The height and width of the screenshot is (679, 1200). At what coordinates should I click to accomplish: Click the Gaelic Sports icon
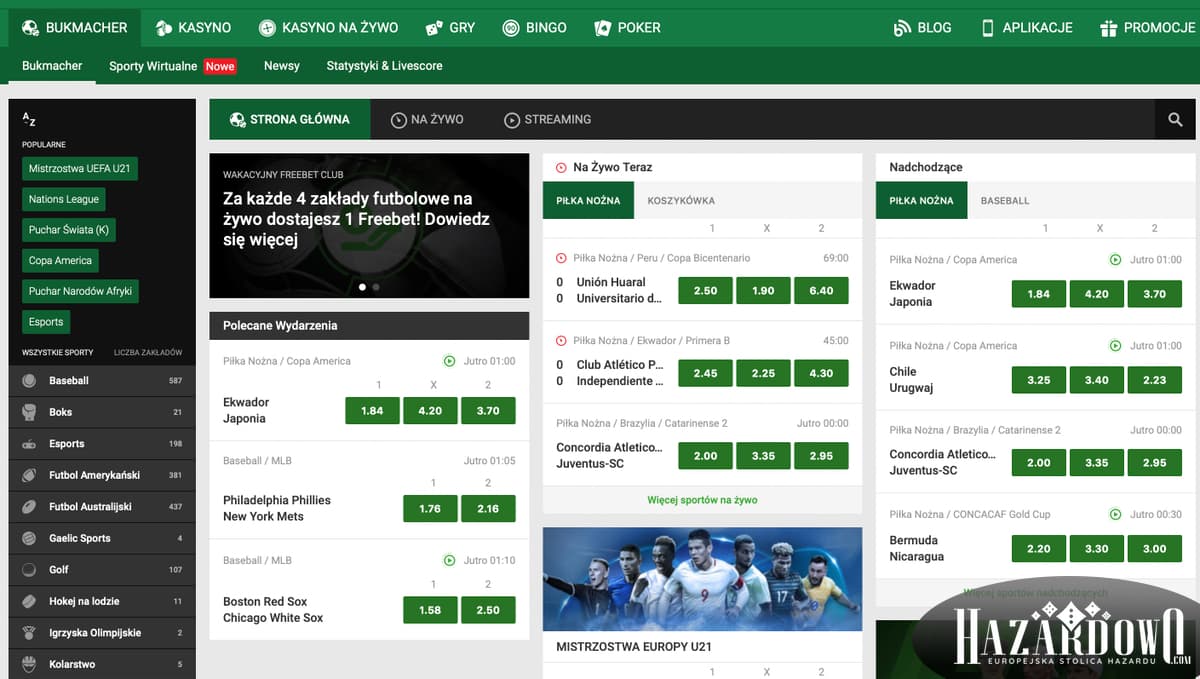coord(29,538)
